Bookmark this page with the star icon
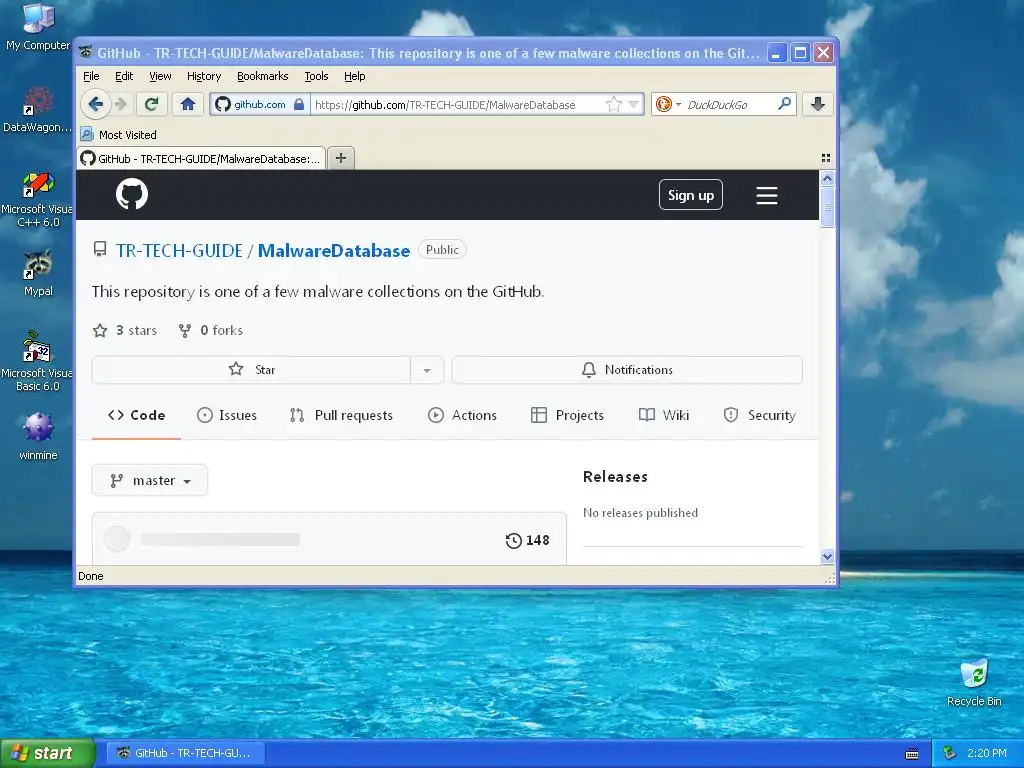 [x=613, y=104]
